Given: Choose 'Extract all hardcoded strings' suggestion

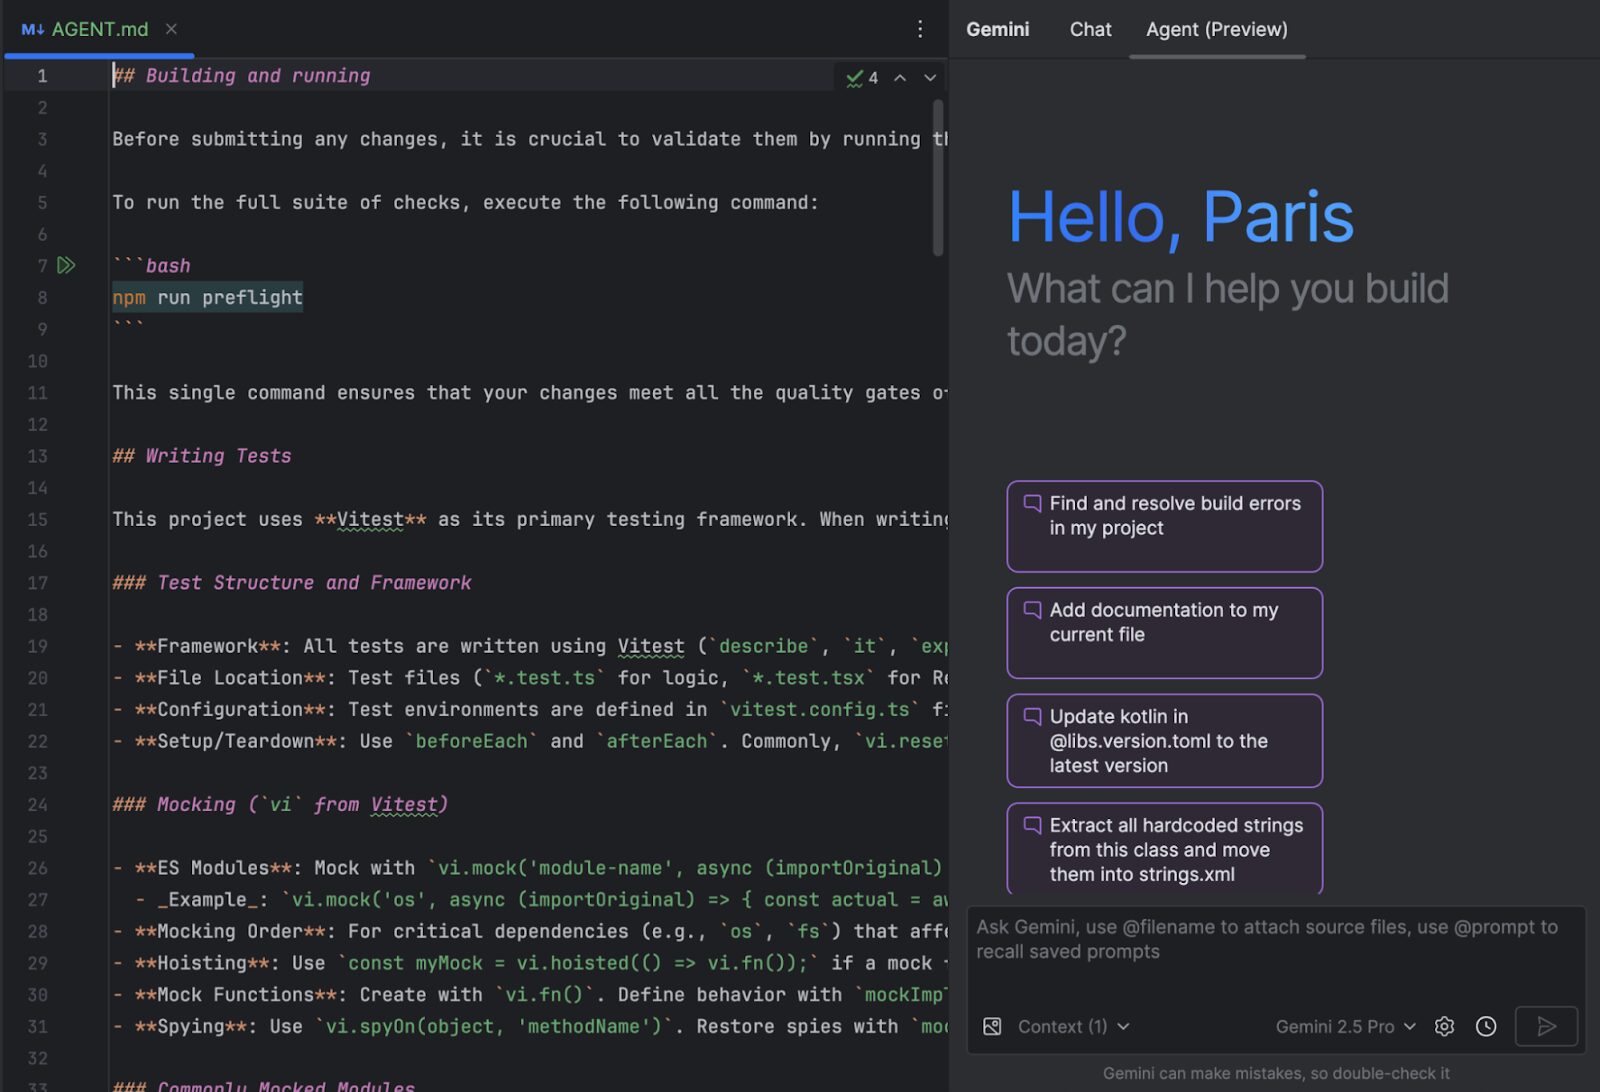Looking at the screenshot, I should (x=1164, y=848).
